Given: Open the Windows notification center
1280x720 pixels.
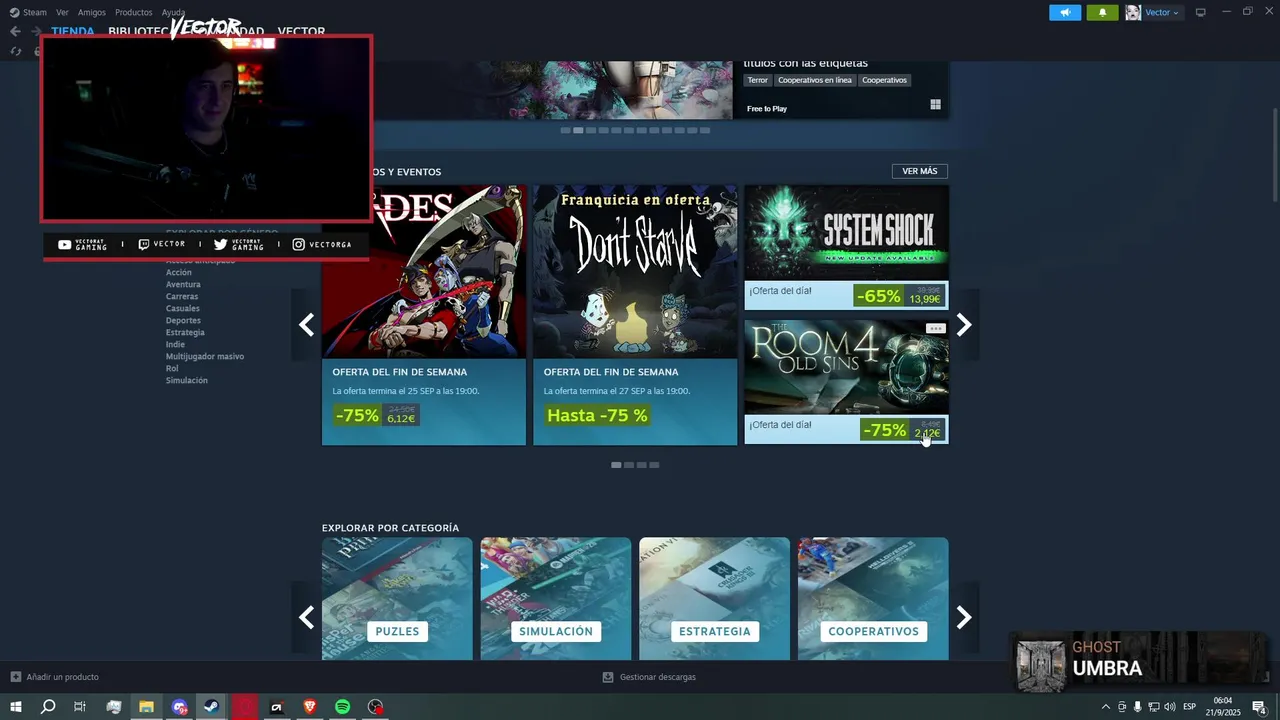Looking at the screenshot, I should [1260, 707].
